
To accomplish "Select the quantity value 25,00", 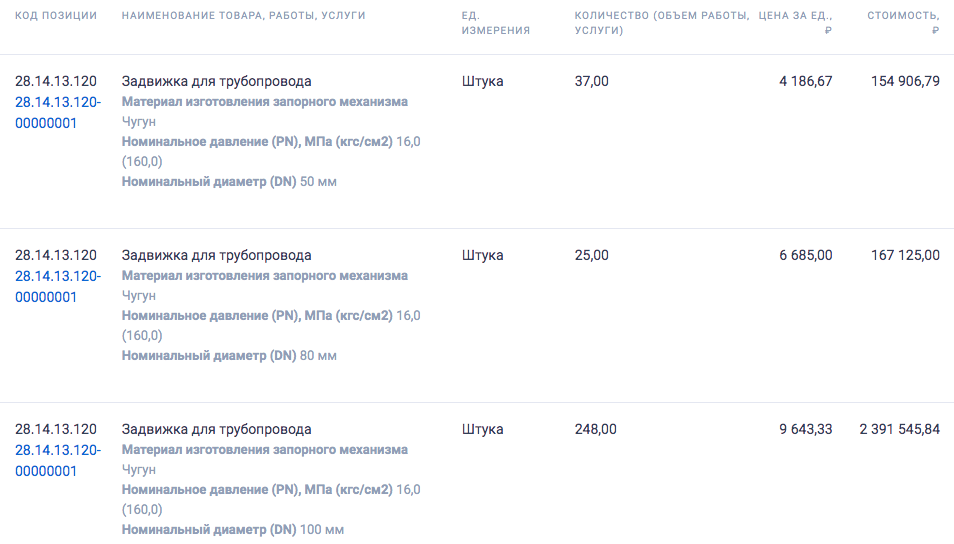I will tap(591, 255).
